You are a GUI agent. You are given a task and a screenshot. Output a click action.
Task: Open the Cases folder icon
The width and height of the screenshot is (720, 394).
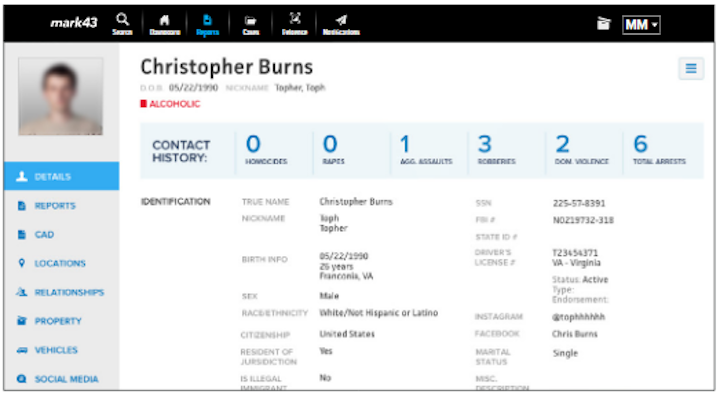251,24
